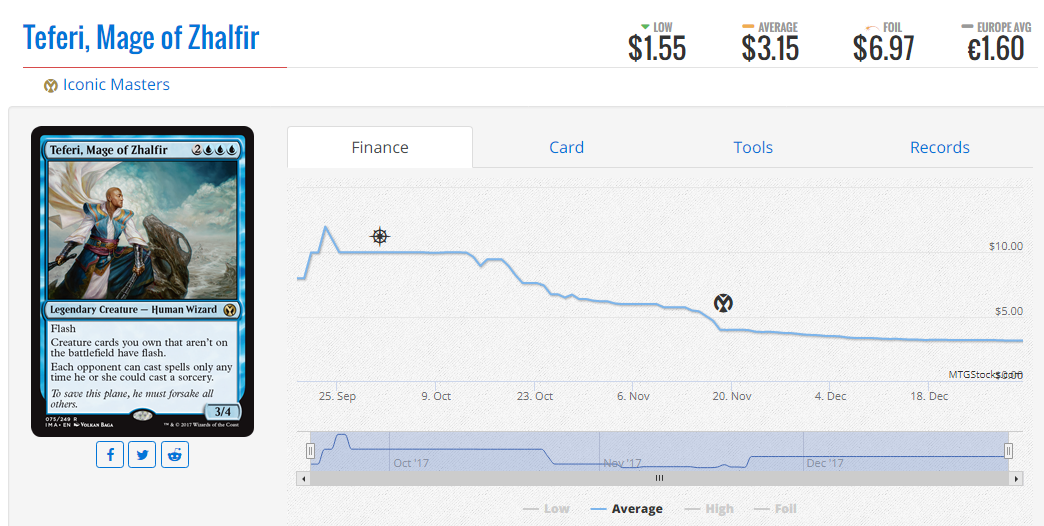Click the $5.00 axis label
The height and width of the screenshot is (526, 1044).
pyautogui.click(x=1009, y=311)
